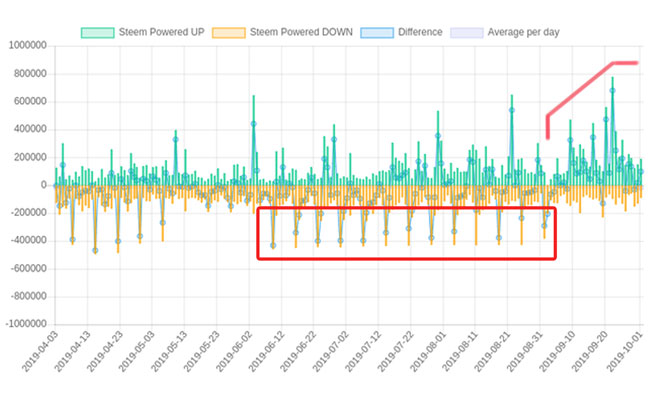Click the Difference legend color box
648x405 pixels.
click(377, 33)
